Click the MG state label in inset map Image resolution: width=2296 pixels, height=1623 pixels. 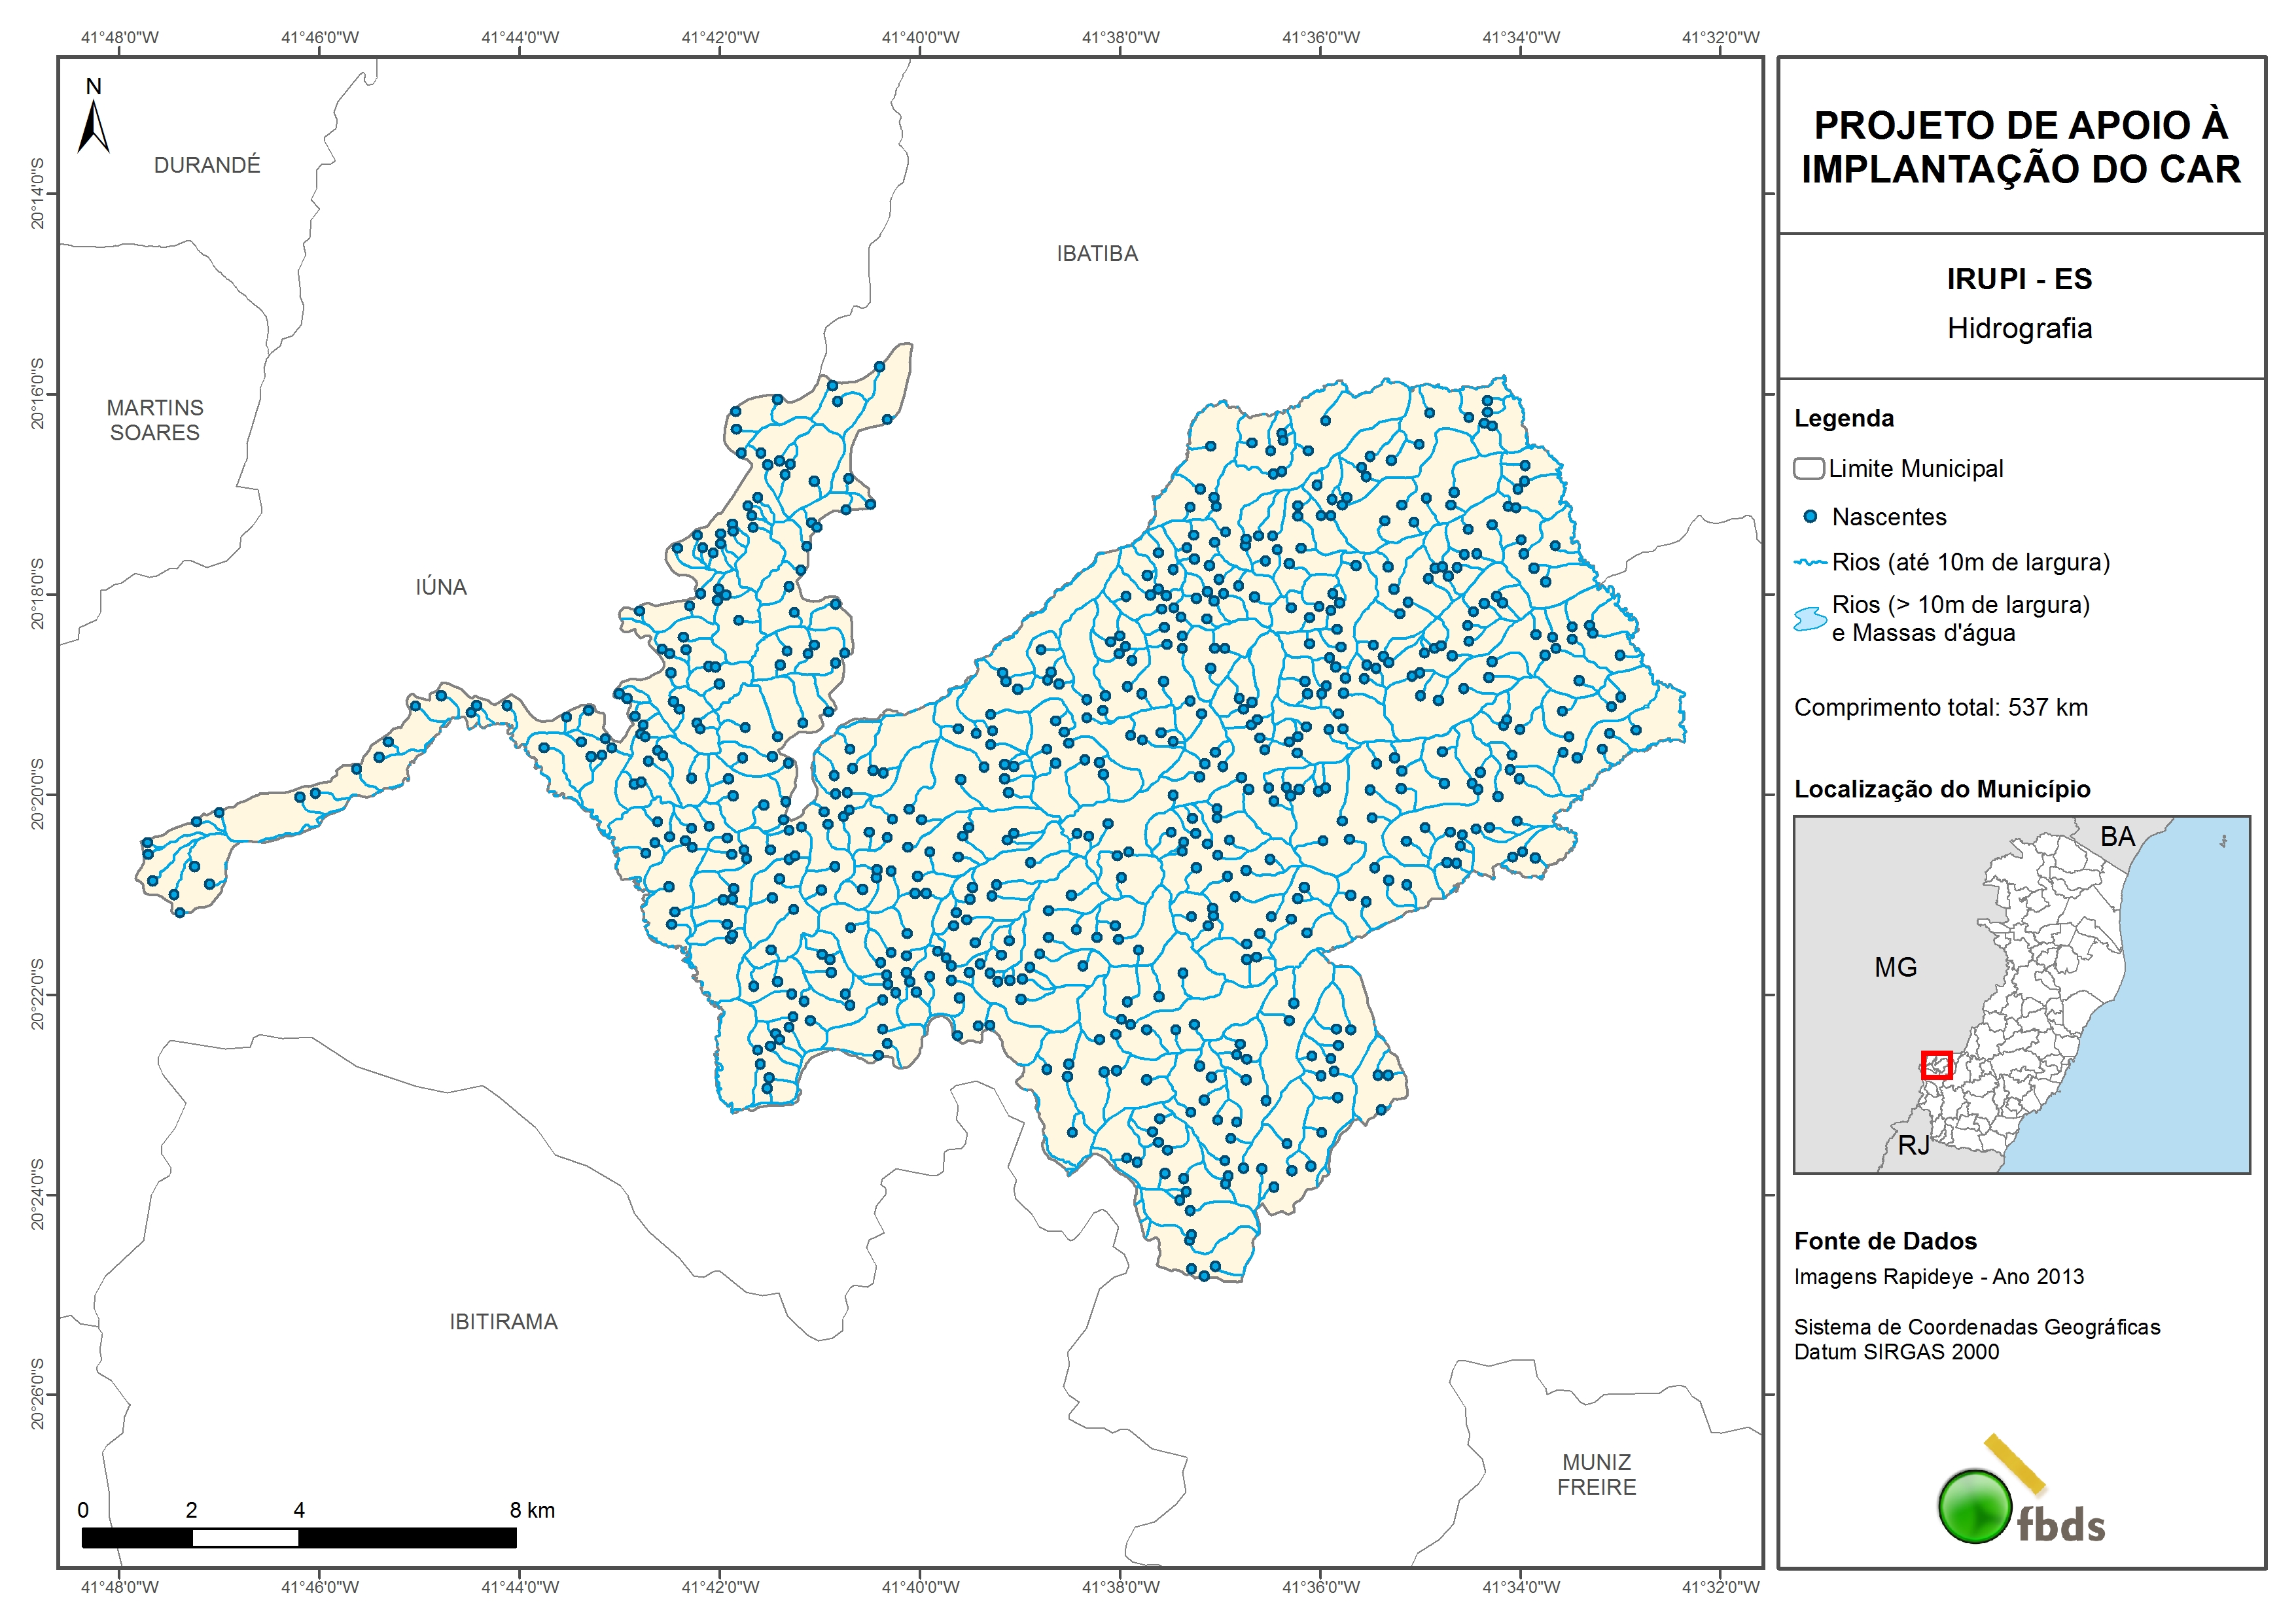pyautogui.click(x=1895, y=967)
